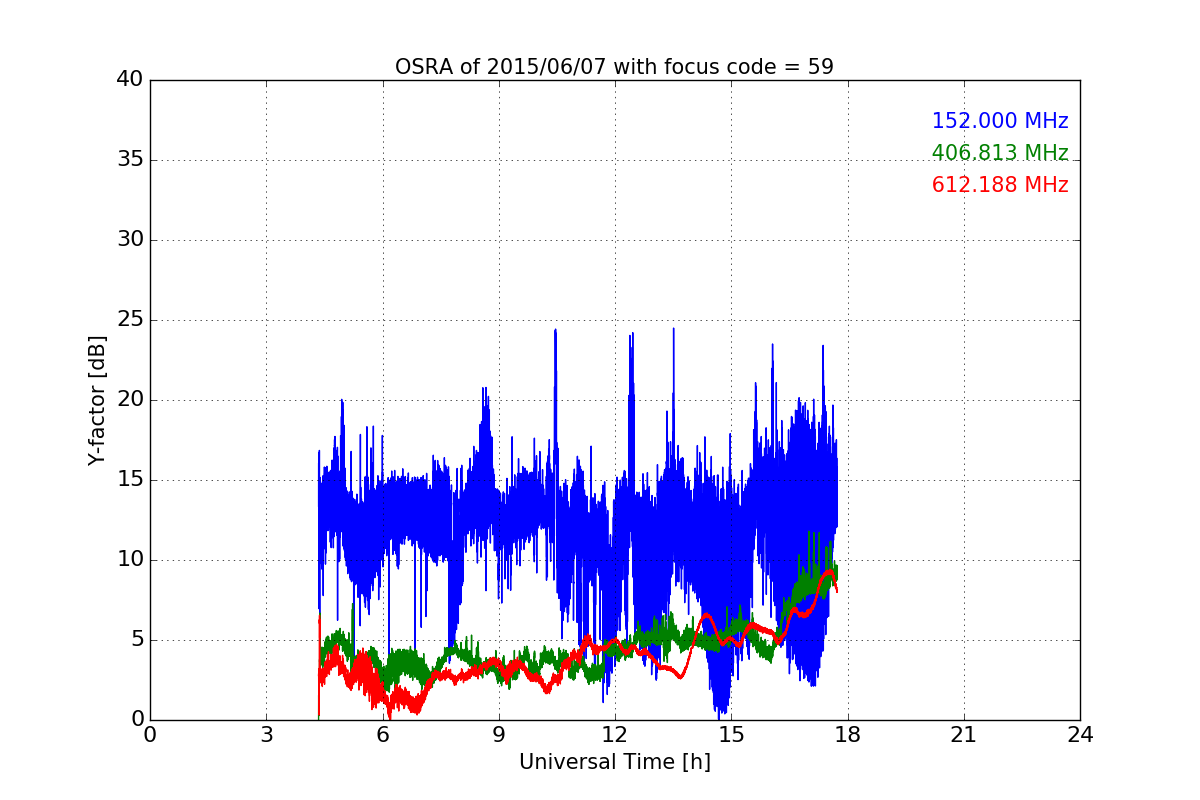Image resolution: width=1200 pixels, height=800 pixels.
Task: Click the x-axis tick label 3
Action: pos(266,735)
